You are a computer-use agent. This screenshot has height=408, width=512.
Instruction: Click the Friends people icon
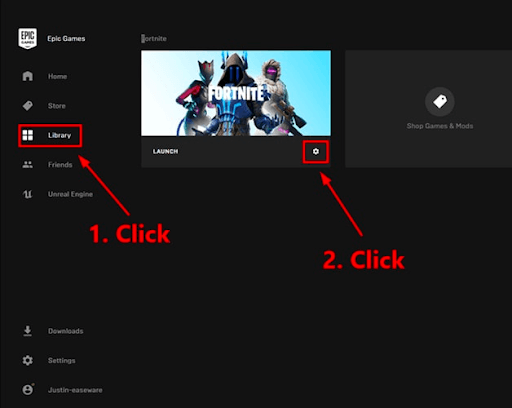(28, 164)
